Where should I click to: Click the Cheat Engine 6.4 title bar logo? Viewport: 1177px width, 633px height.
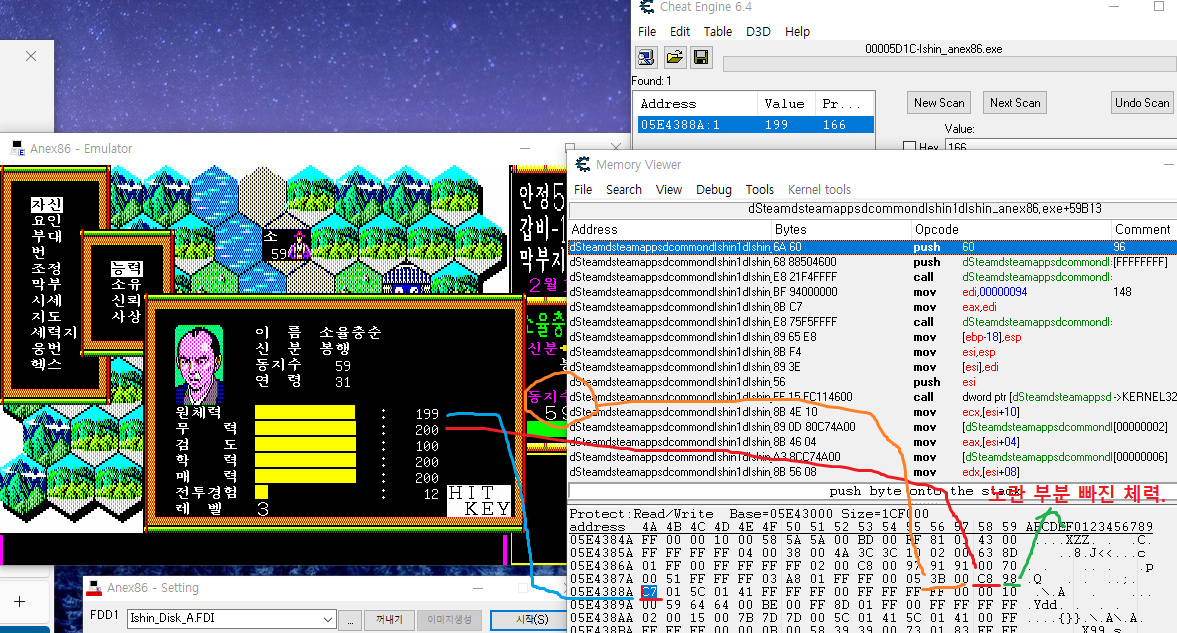click(x=646, y=7)
